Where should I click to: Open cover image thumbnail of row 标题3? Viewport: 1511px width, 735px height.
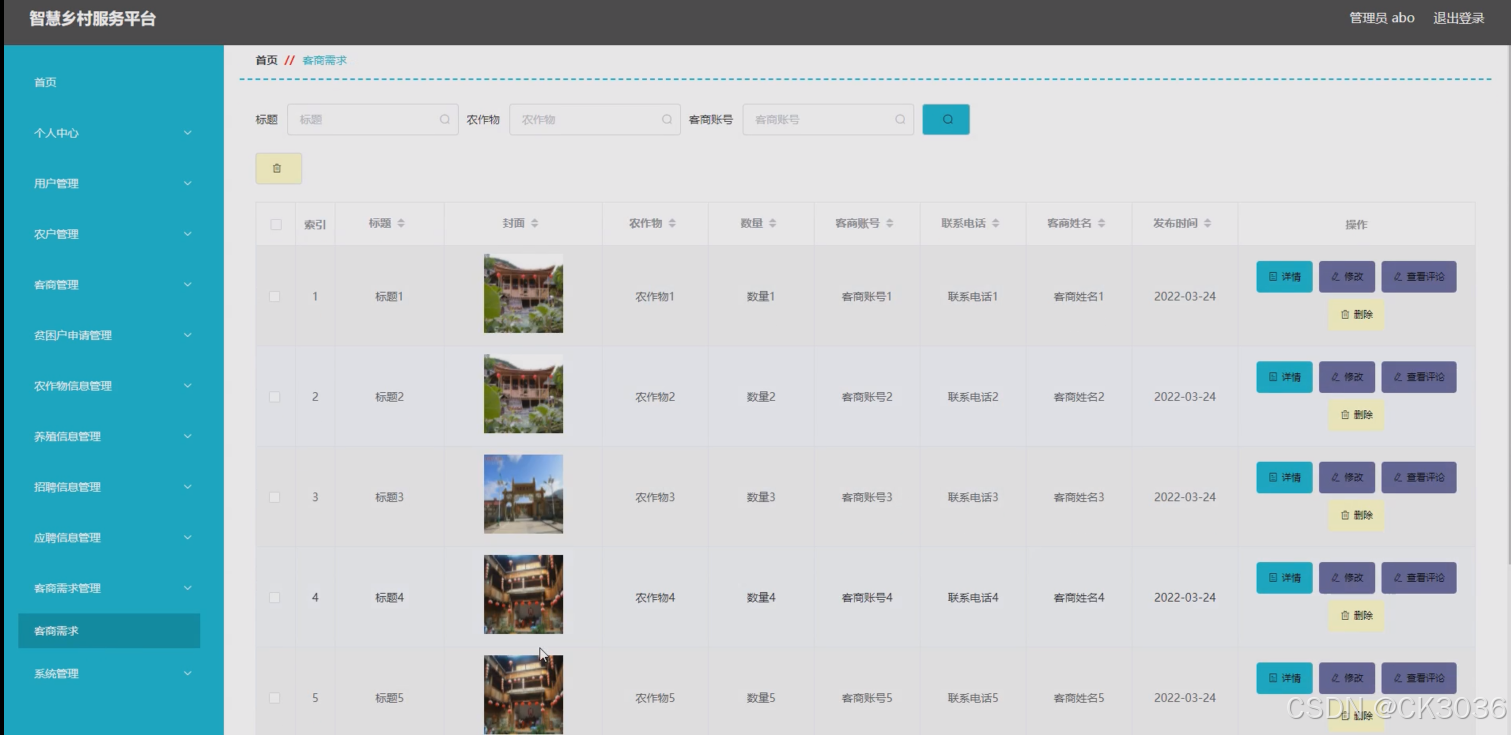coord(523,494)
